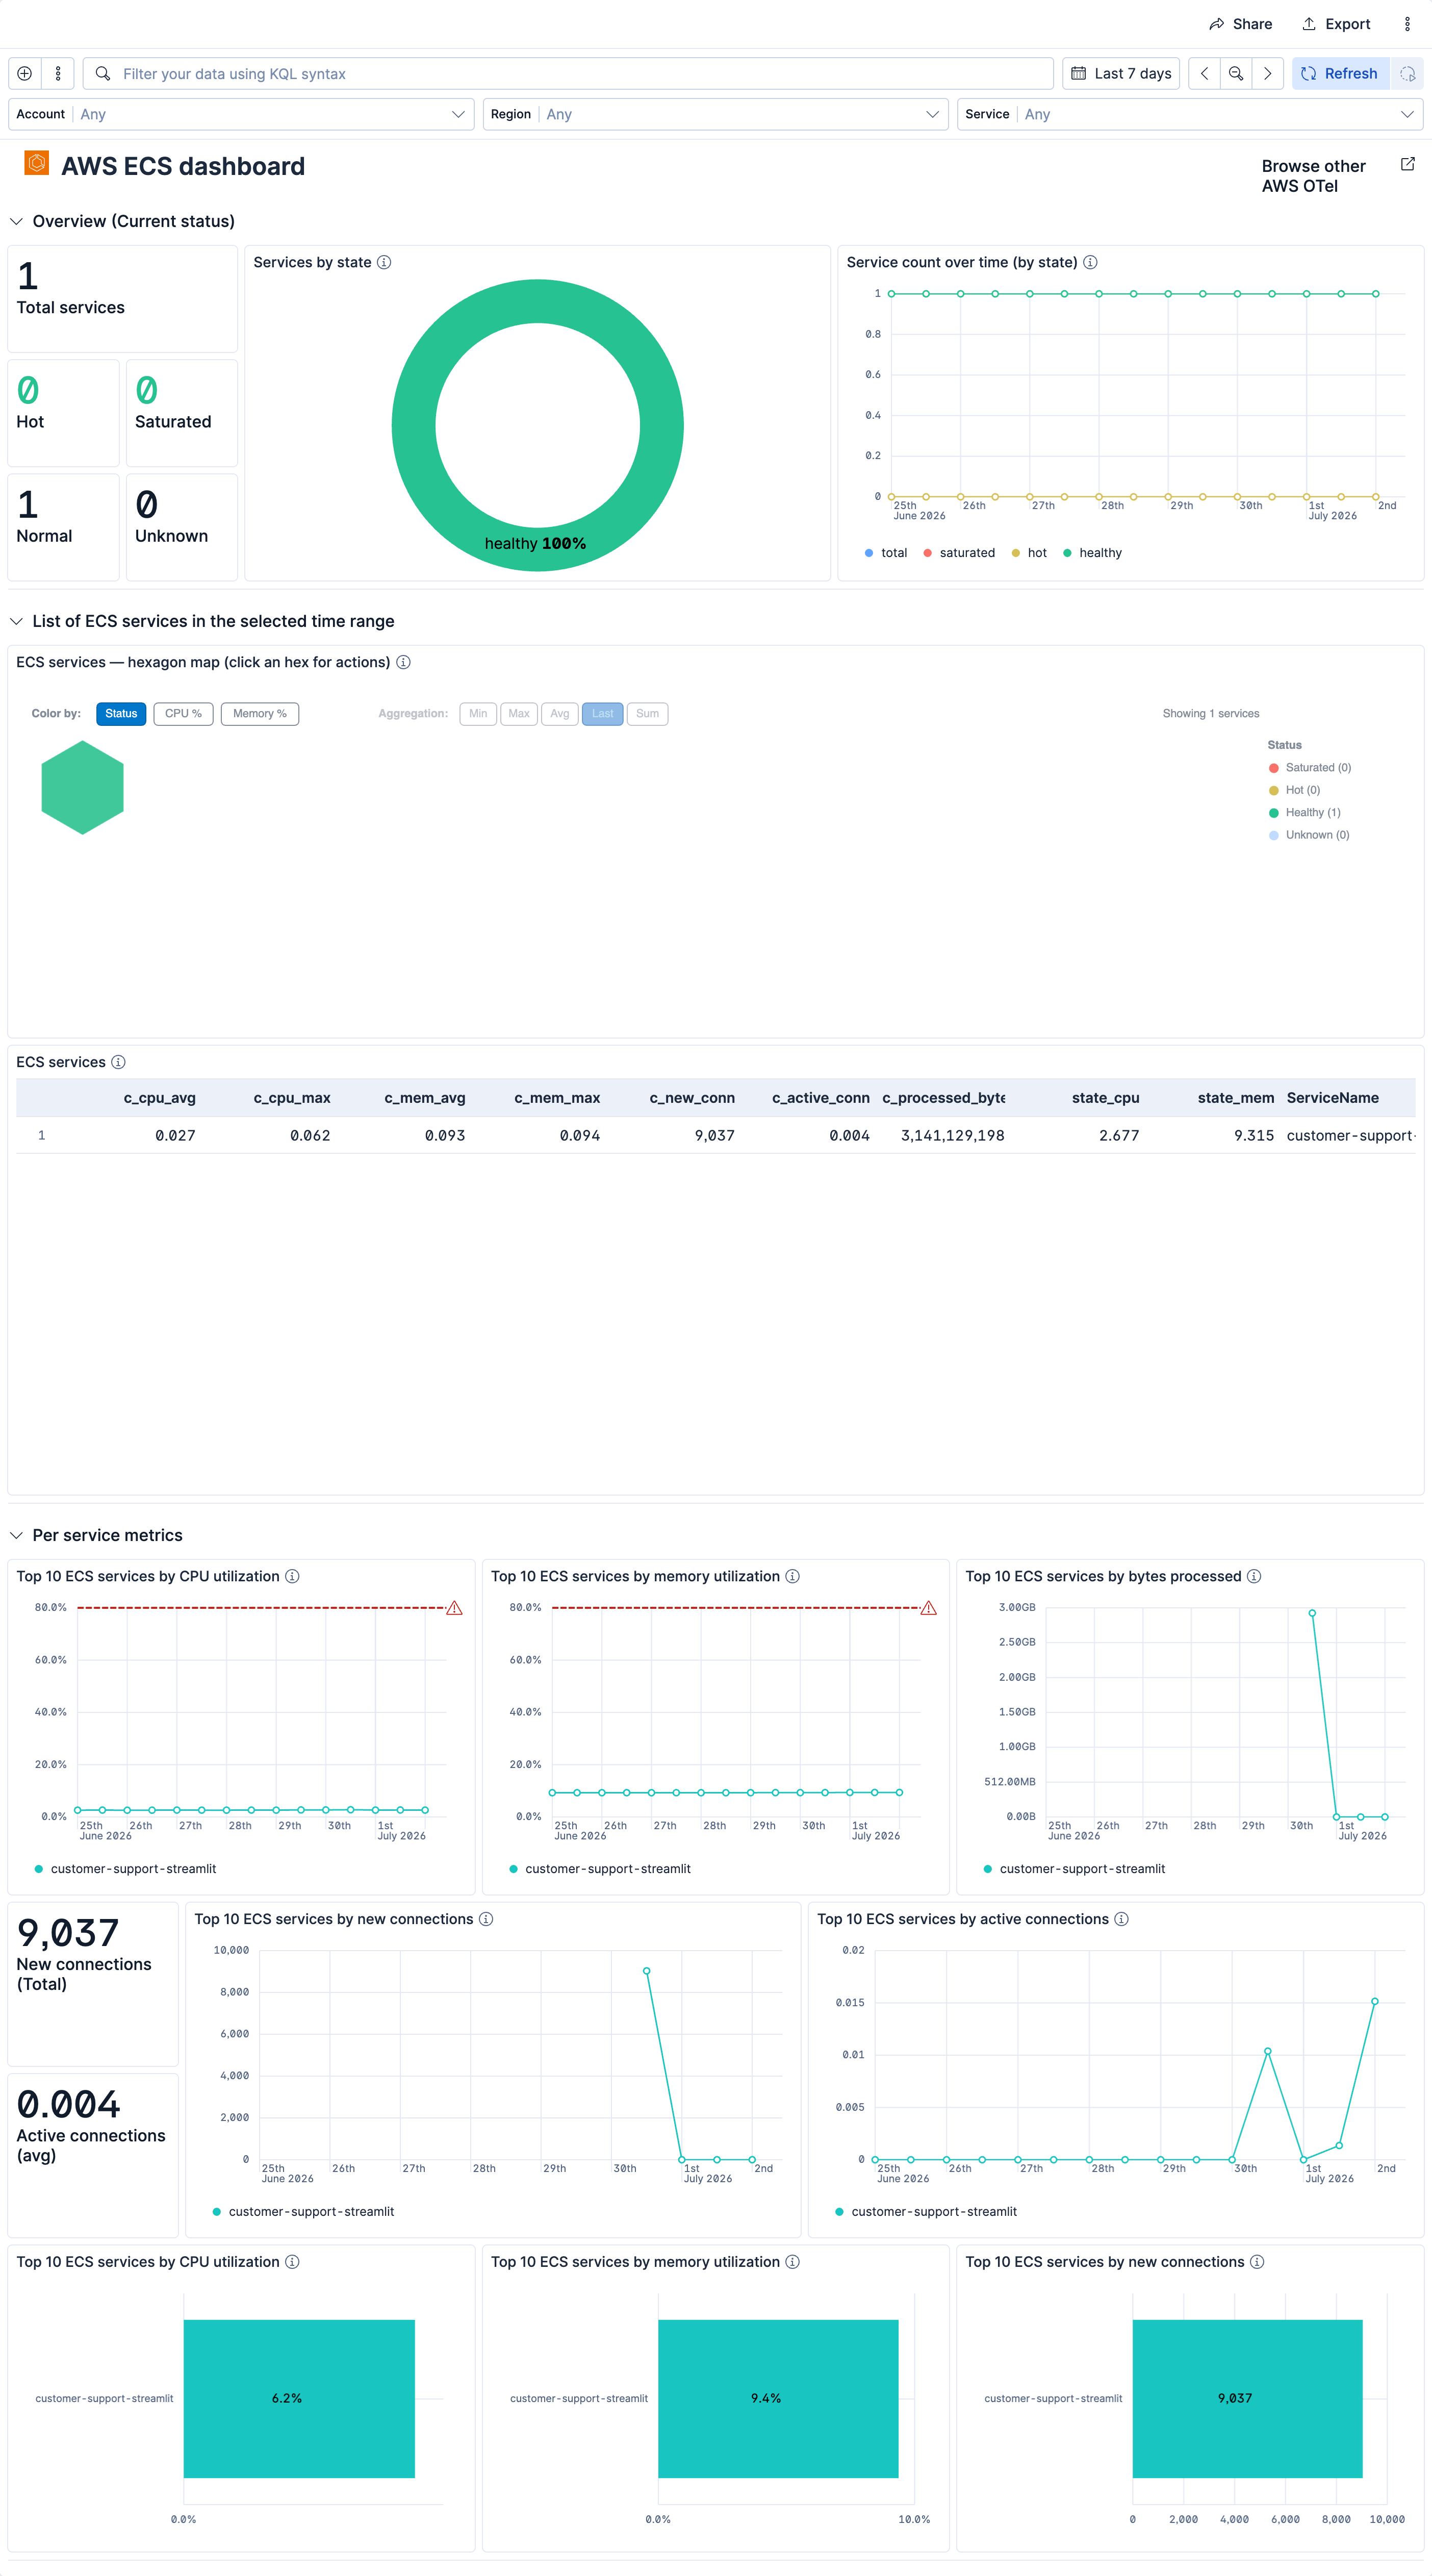1432x2576 pixels.
Task: Sort table by c_new_conn column
Action: pos(692,1098)
